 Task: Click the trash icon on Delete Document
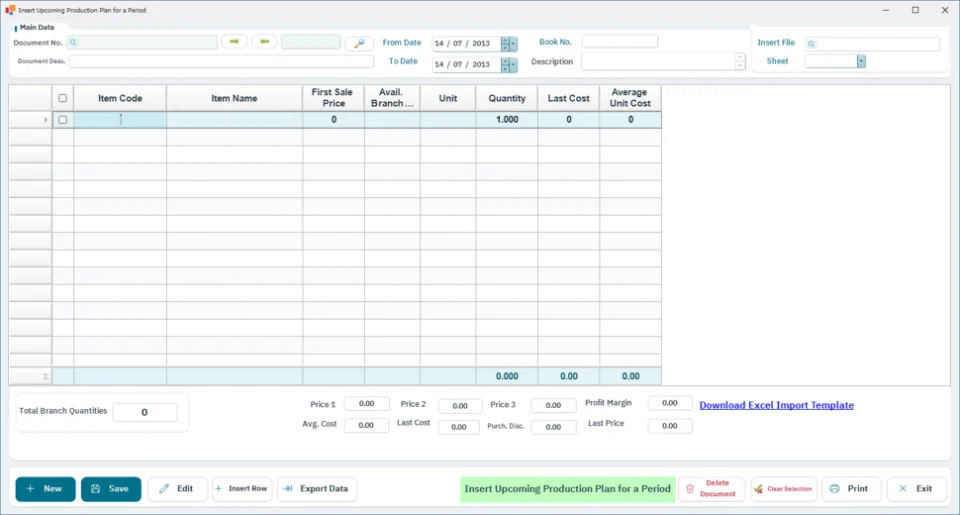click(690, 489)
